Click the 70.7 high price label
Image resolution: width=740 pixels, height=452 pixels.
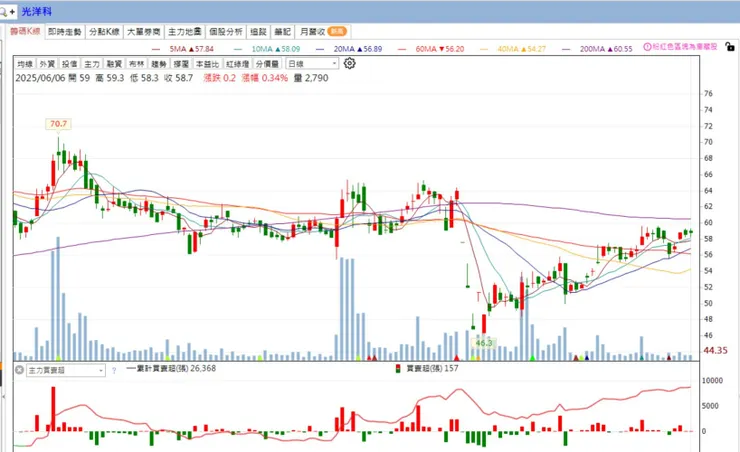coord(59,124)
